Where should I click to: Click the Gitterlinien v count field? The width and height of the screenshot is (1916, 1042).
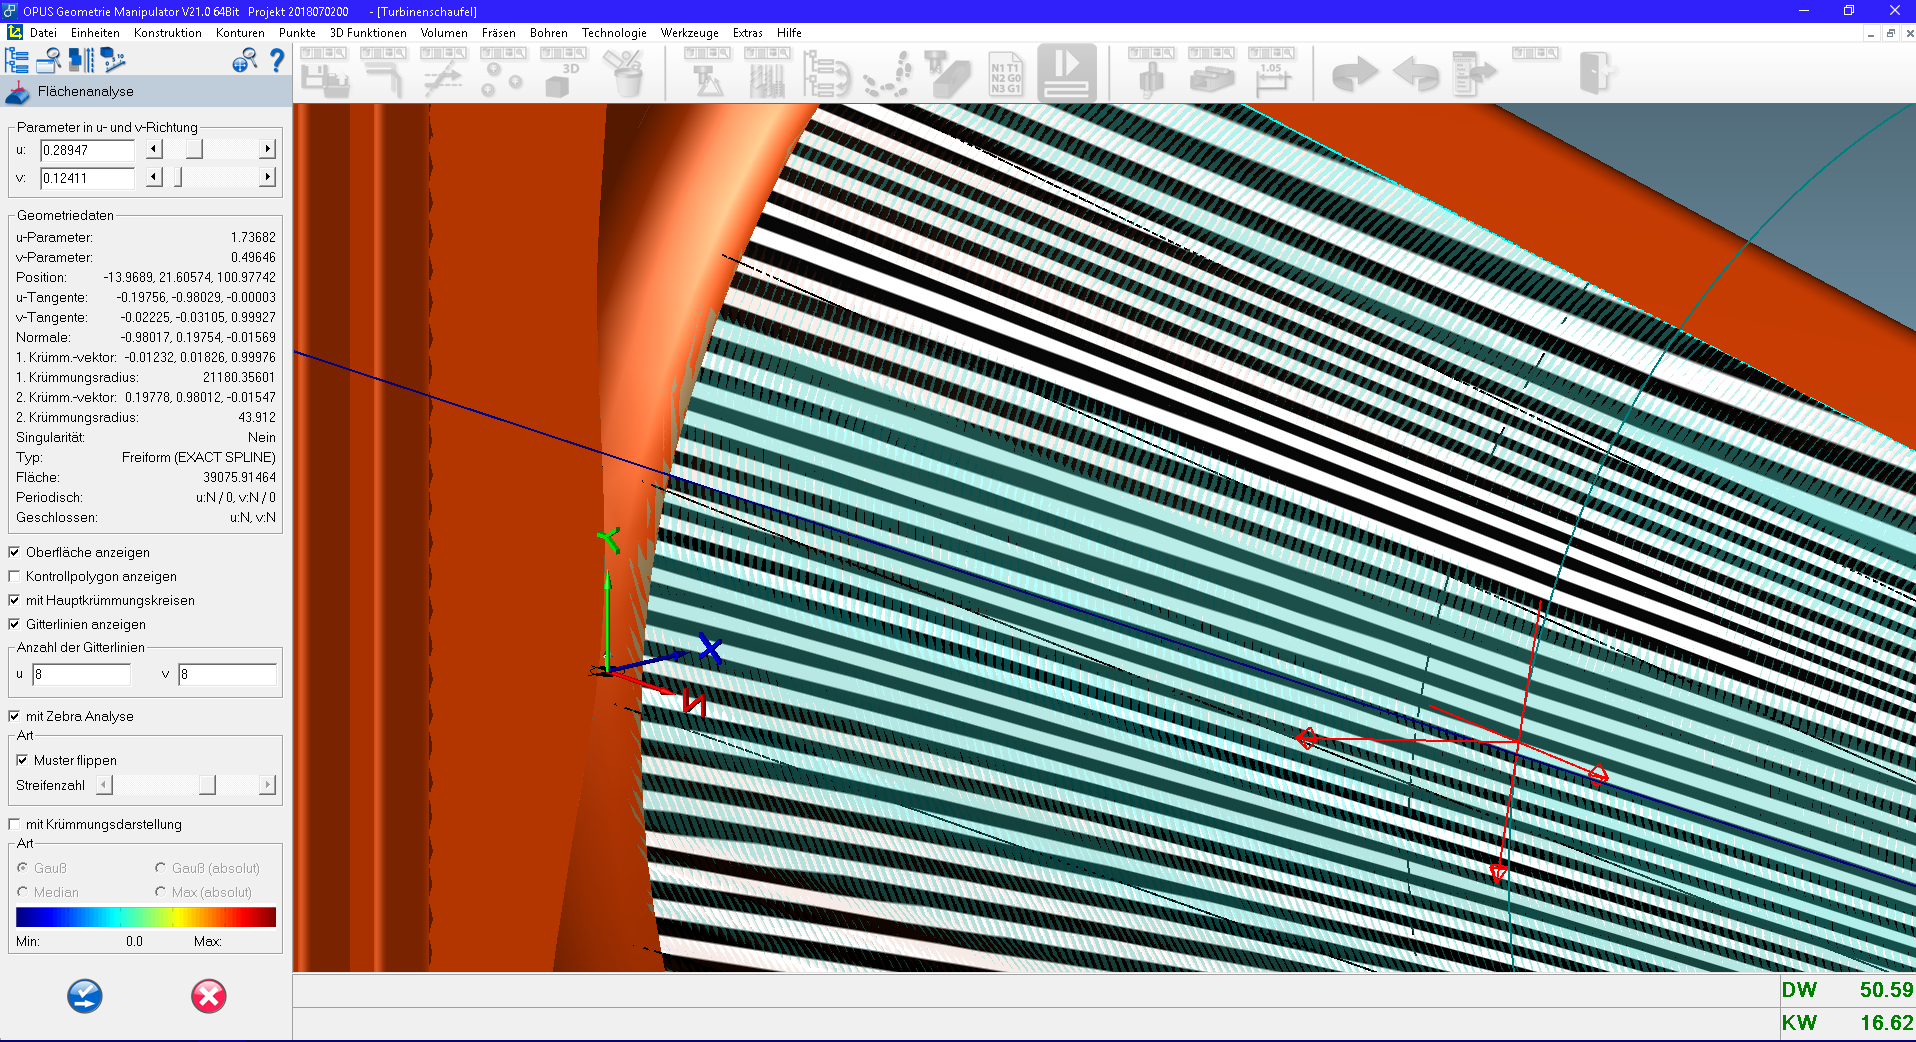(228, 674)
